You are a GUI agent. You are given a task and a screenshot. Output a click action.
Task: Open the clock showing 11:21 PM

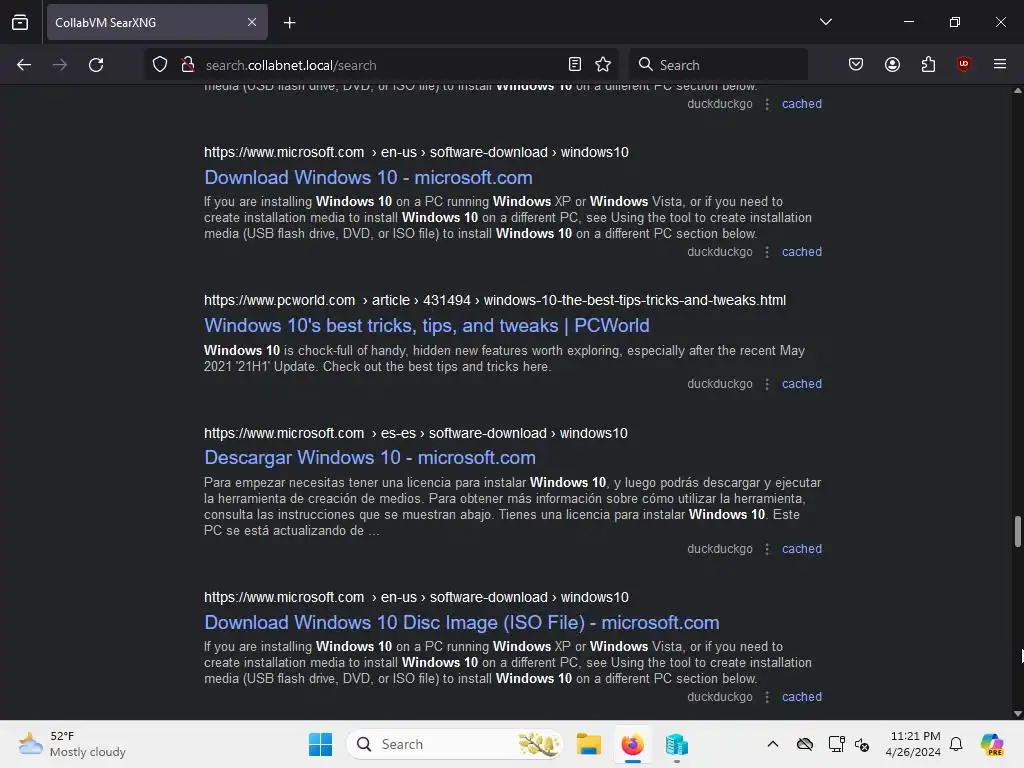tap(913, 744)
